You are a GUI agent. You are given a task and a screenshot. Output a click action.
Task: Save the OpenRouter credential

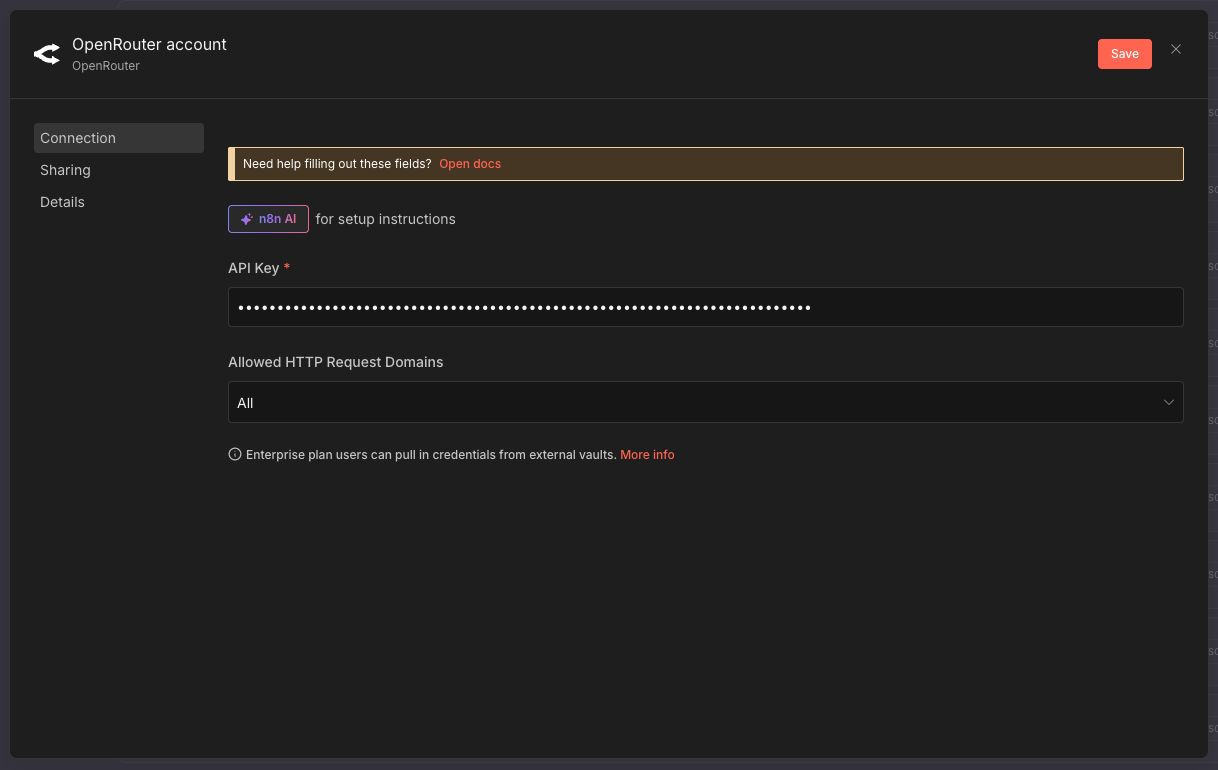click(1124, 54)
